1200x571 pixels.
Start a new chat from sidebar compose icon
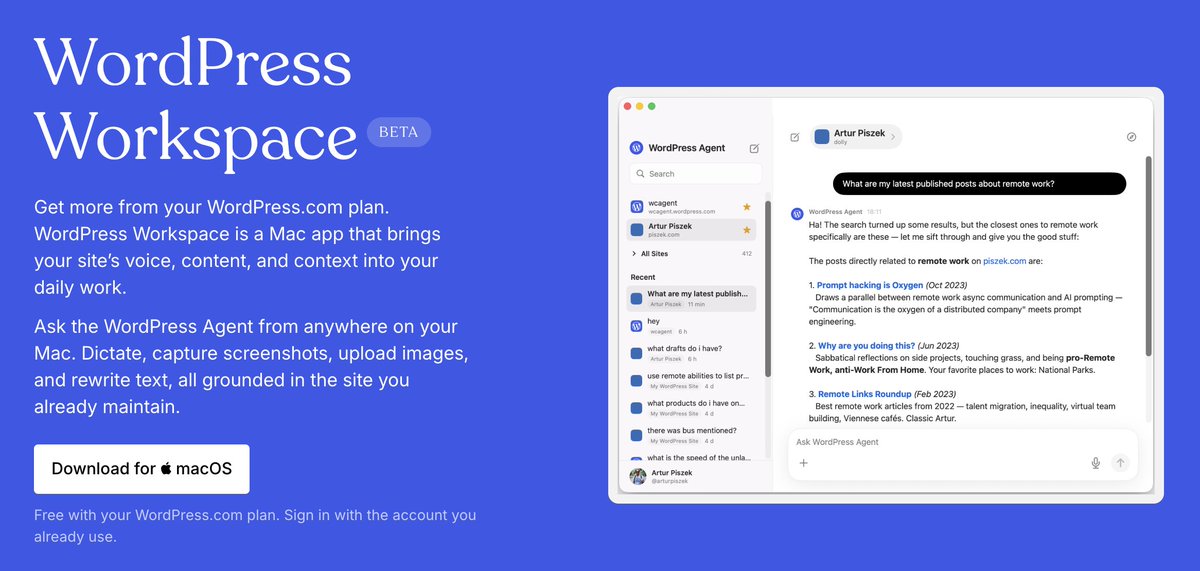[754, 148]
